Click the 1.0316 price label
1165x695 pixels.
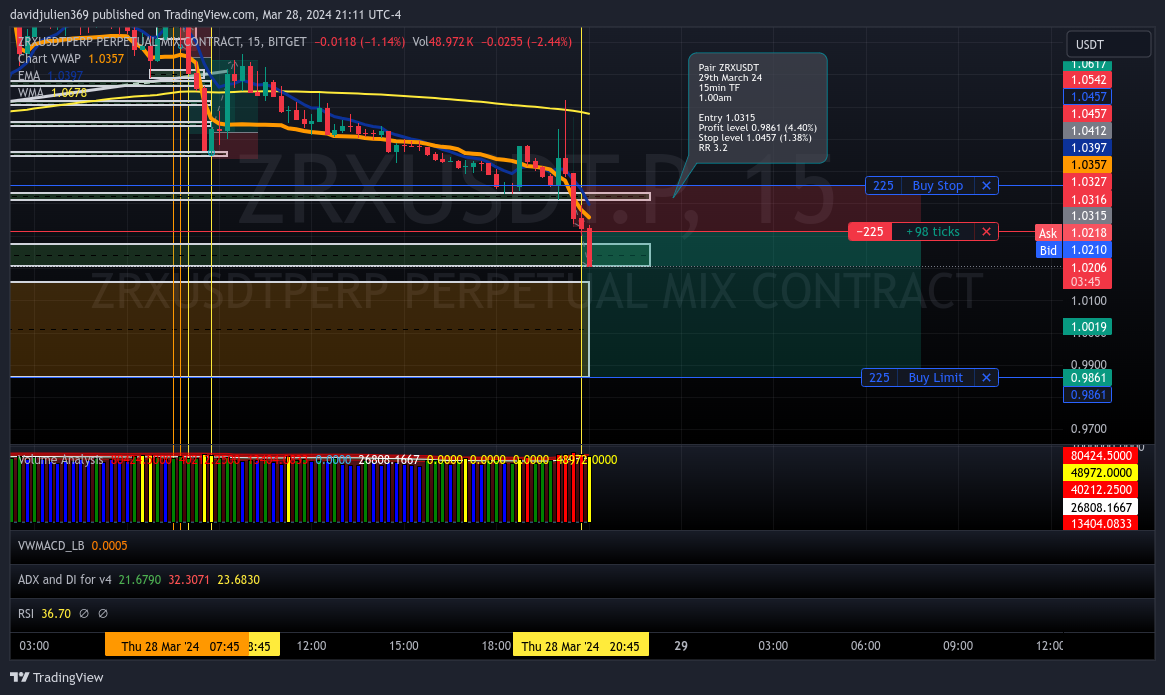point(1088,199)
